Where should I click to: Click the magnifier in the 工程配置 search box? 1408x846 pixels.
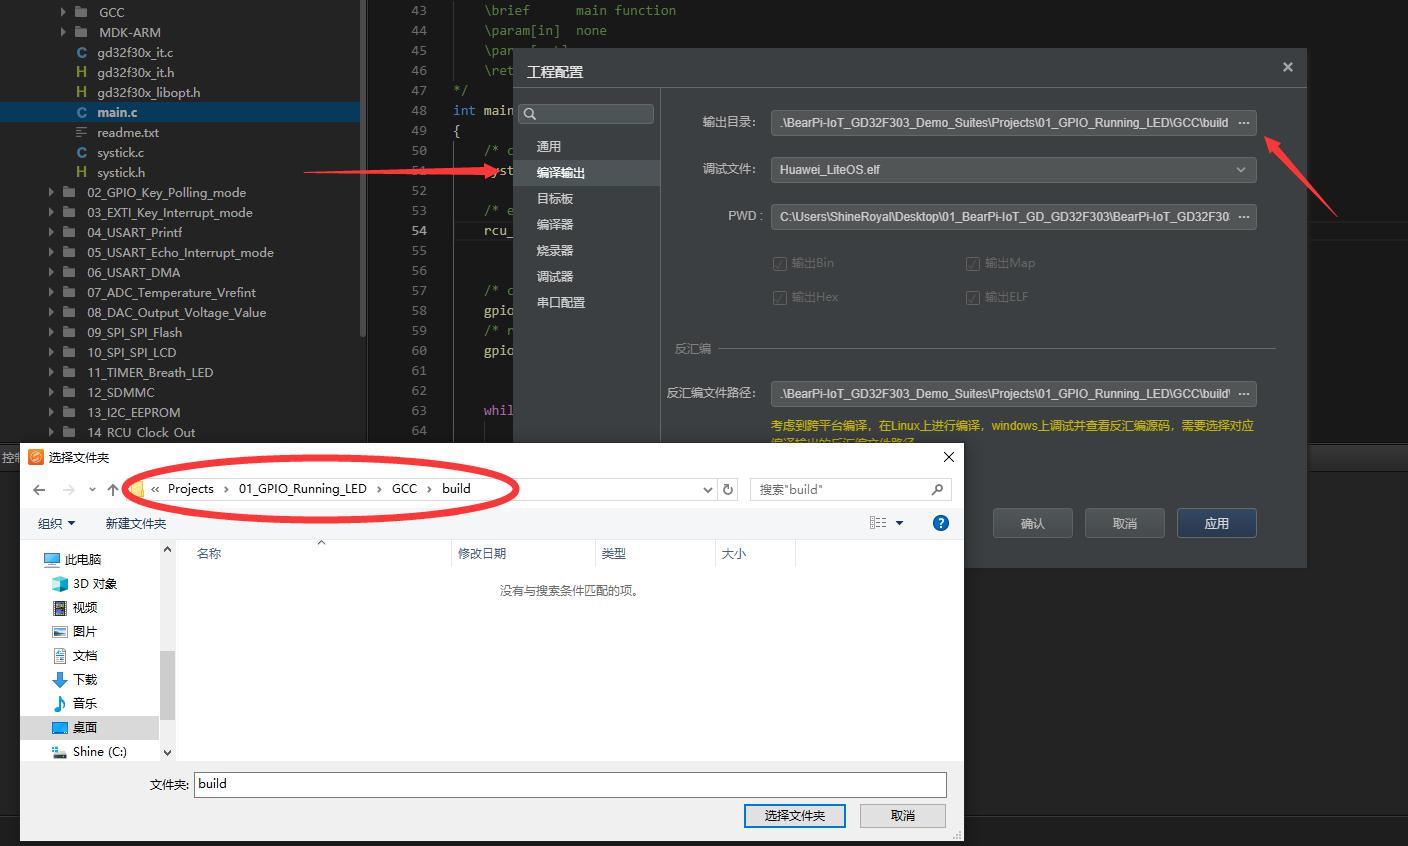[529, 114]
